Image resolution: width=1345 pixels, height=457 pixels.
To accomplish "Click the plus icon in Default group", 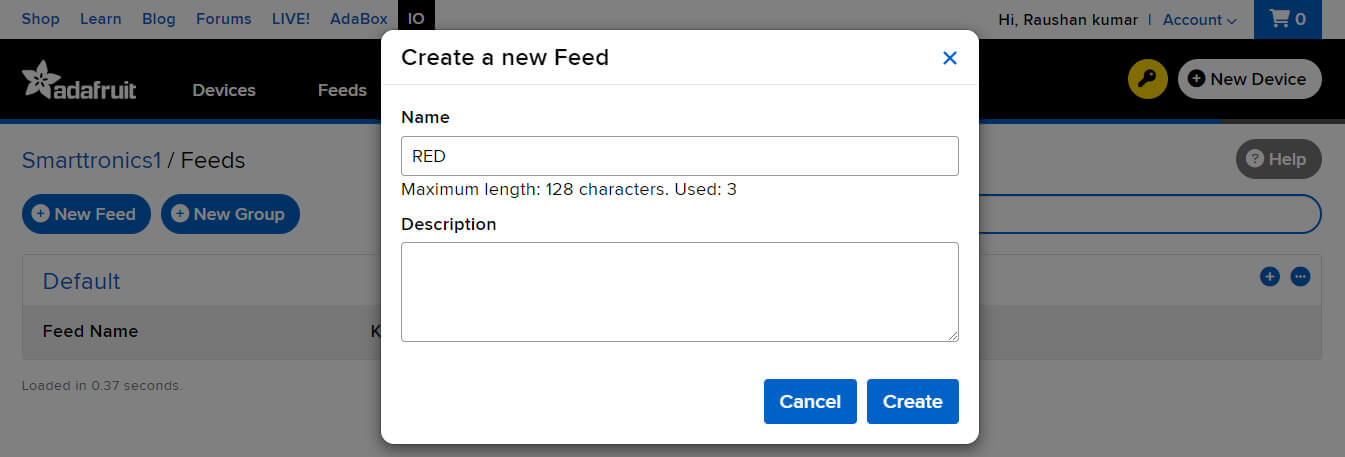I will (1269, 277).
